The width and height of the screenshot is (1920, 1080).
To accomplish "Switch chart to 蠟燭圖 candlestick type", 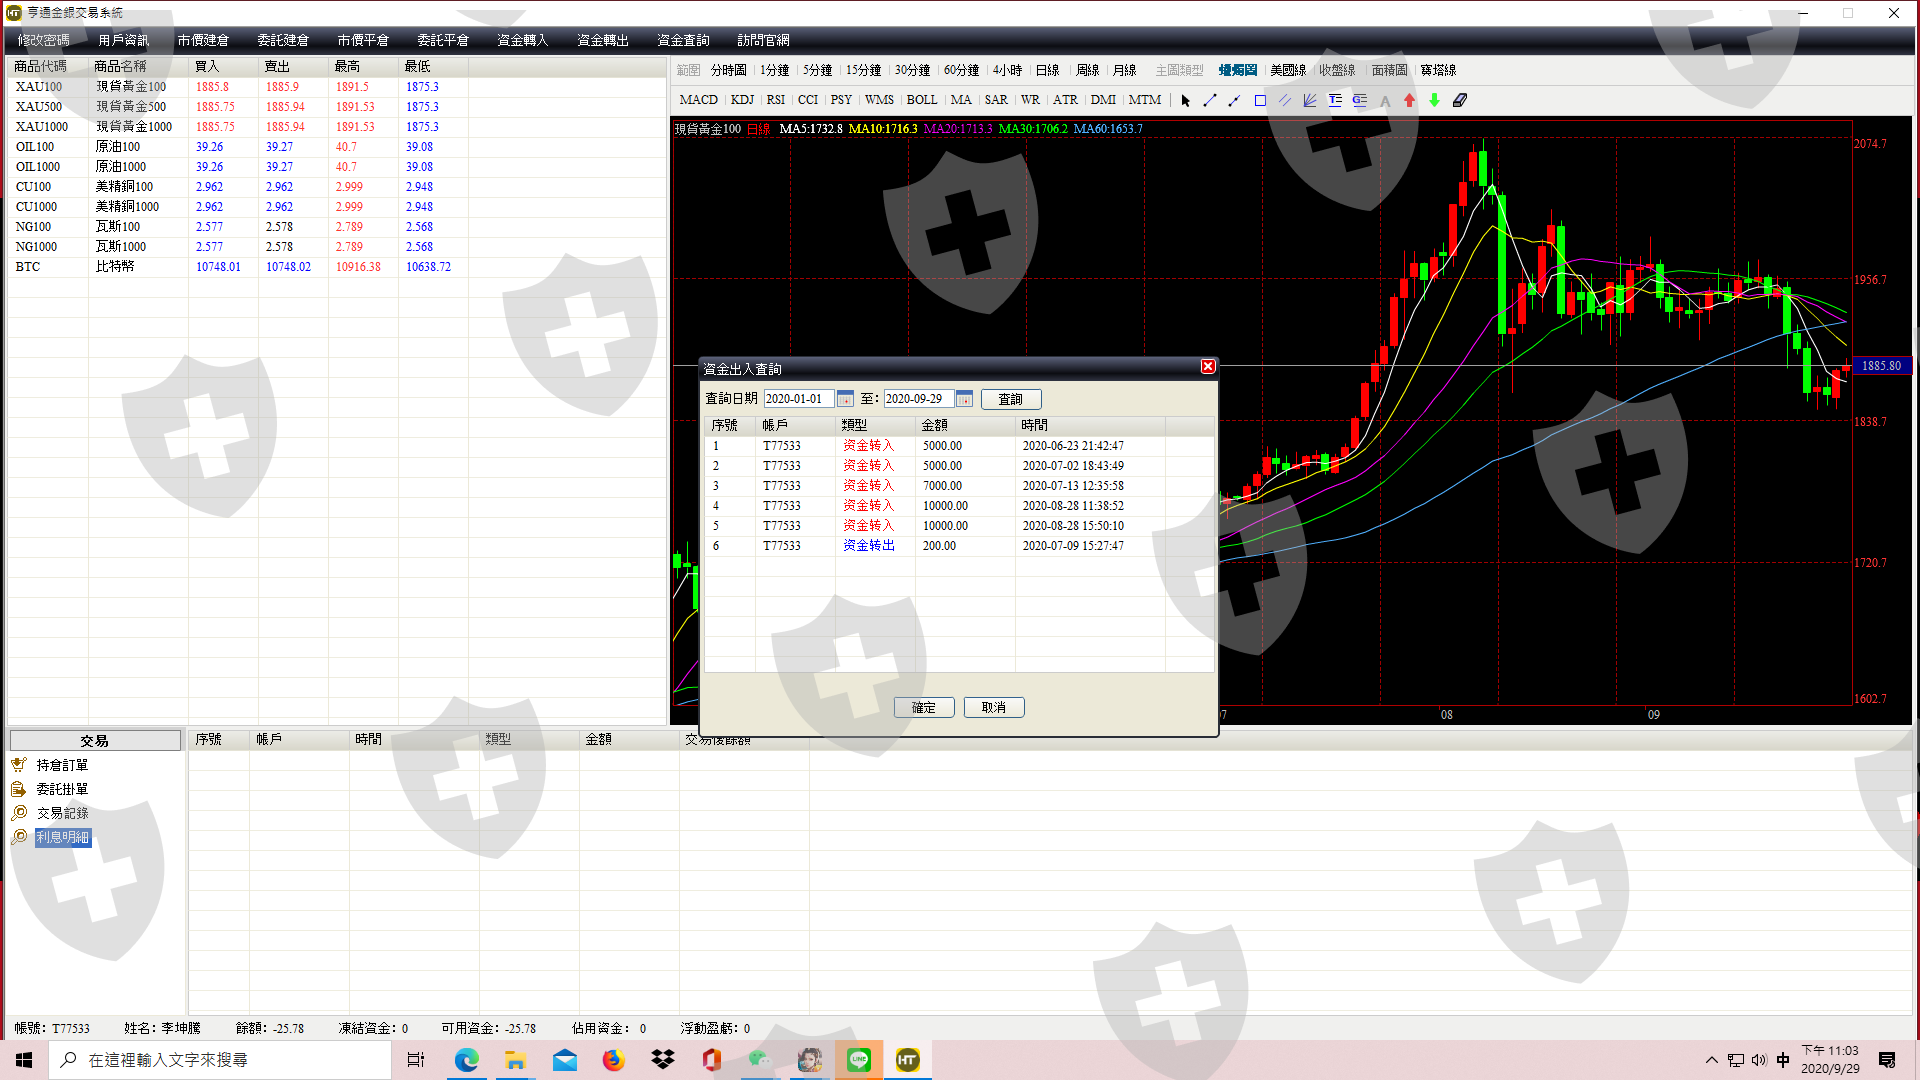I will [x=1238, y=70].
